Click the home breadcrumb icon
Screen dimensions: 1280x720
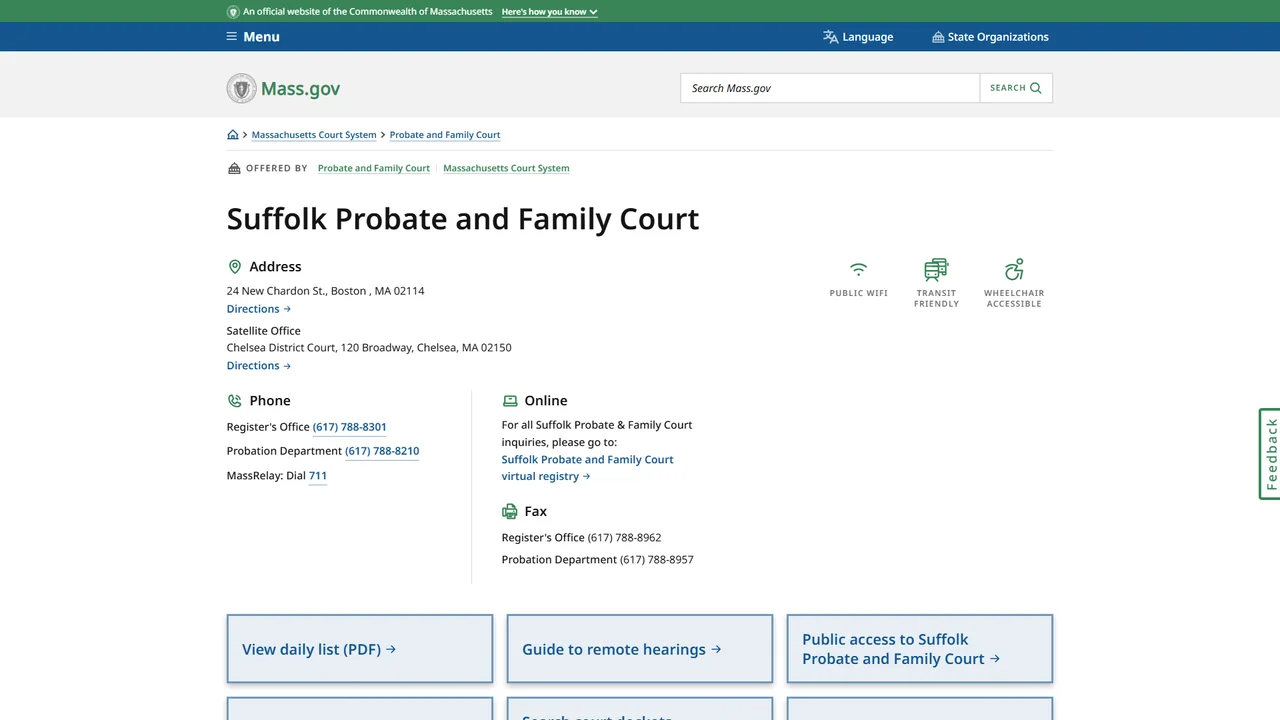pyautogui.click(x=233, y=135)
